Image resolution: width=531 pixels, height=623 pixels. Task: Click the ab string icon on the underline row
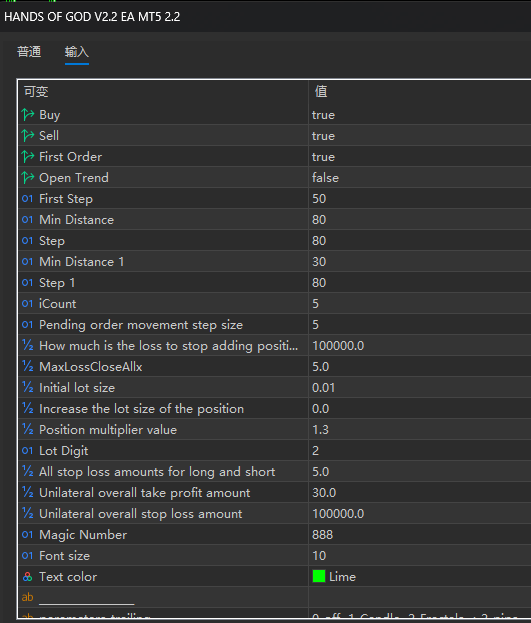point(27,597)
